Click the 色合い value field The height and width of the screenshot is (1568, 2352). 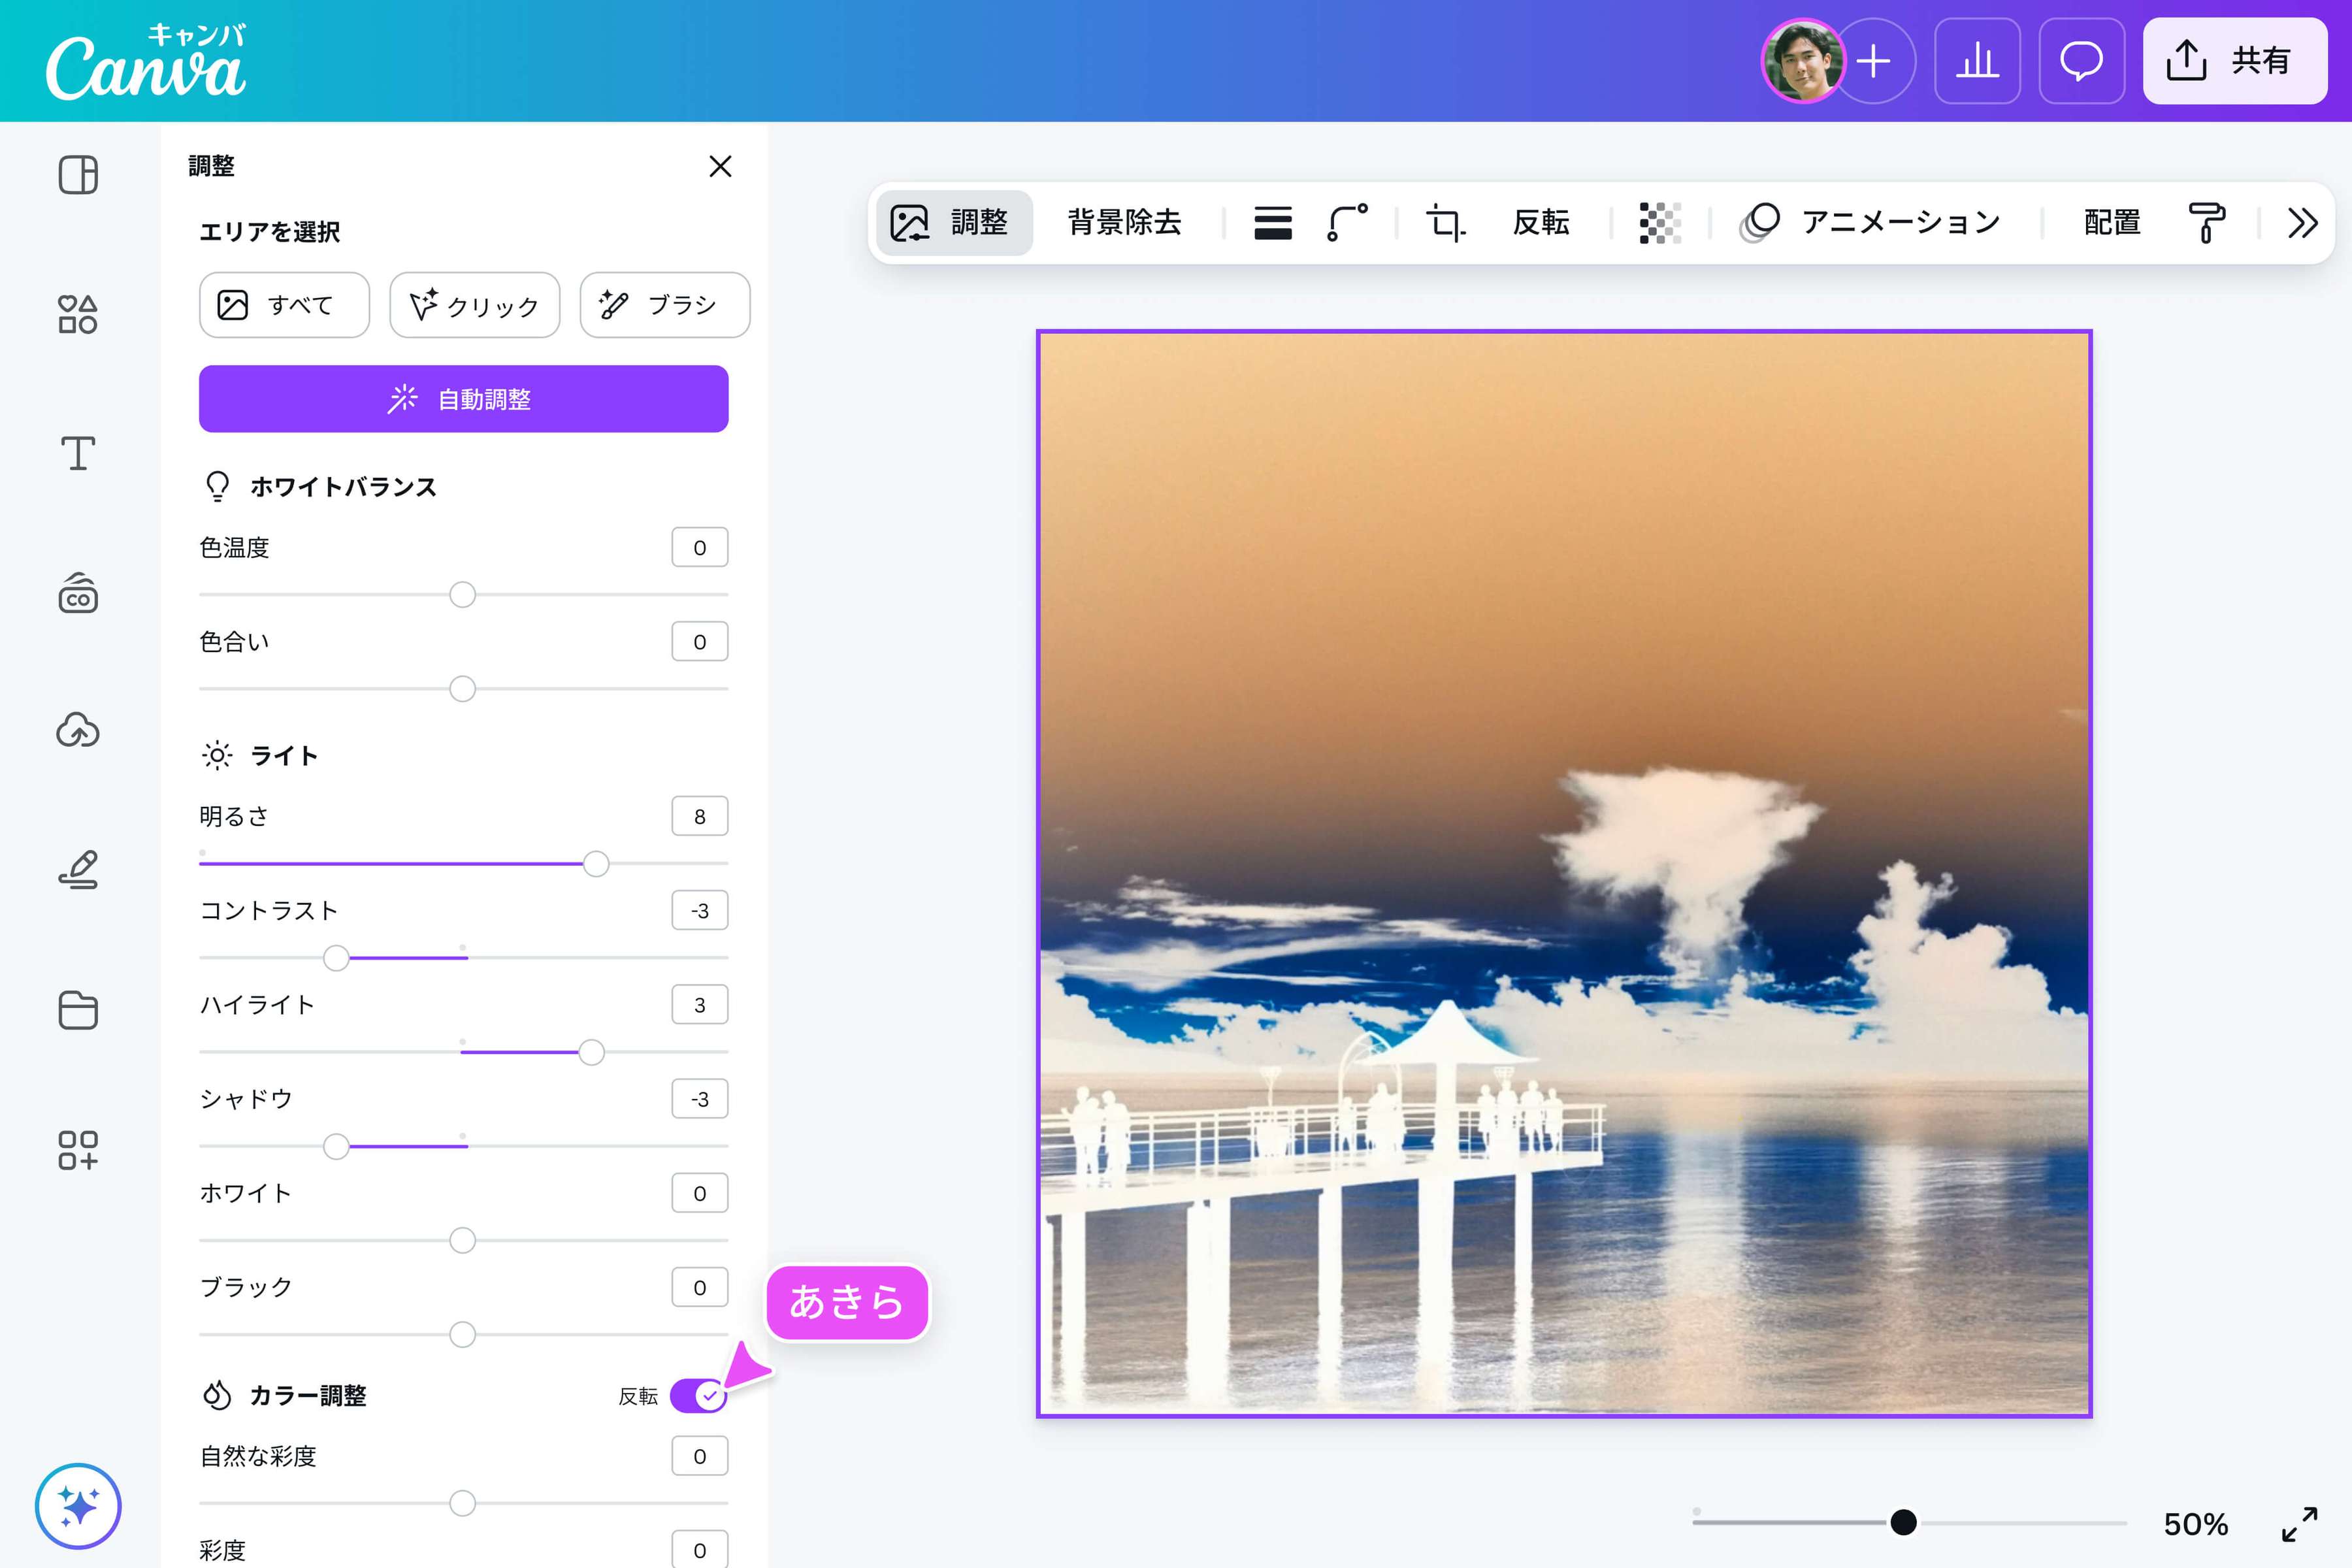coord(700,641)
